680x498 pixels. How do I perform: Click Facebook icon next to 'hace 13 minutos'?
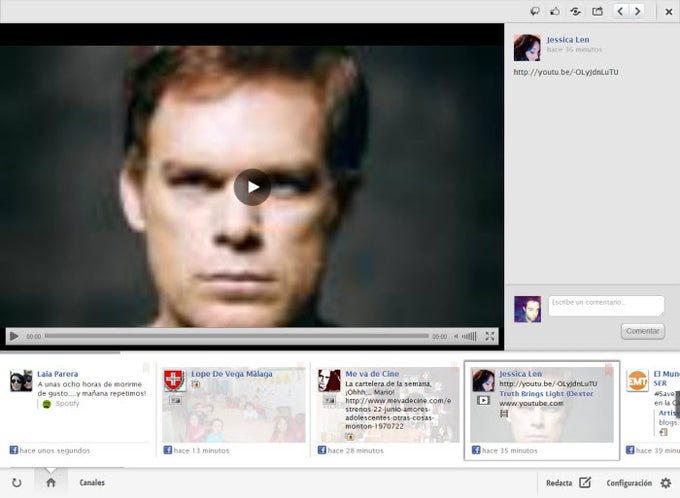168,450
